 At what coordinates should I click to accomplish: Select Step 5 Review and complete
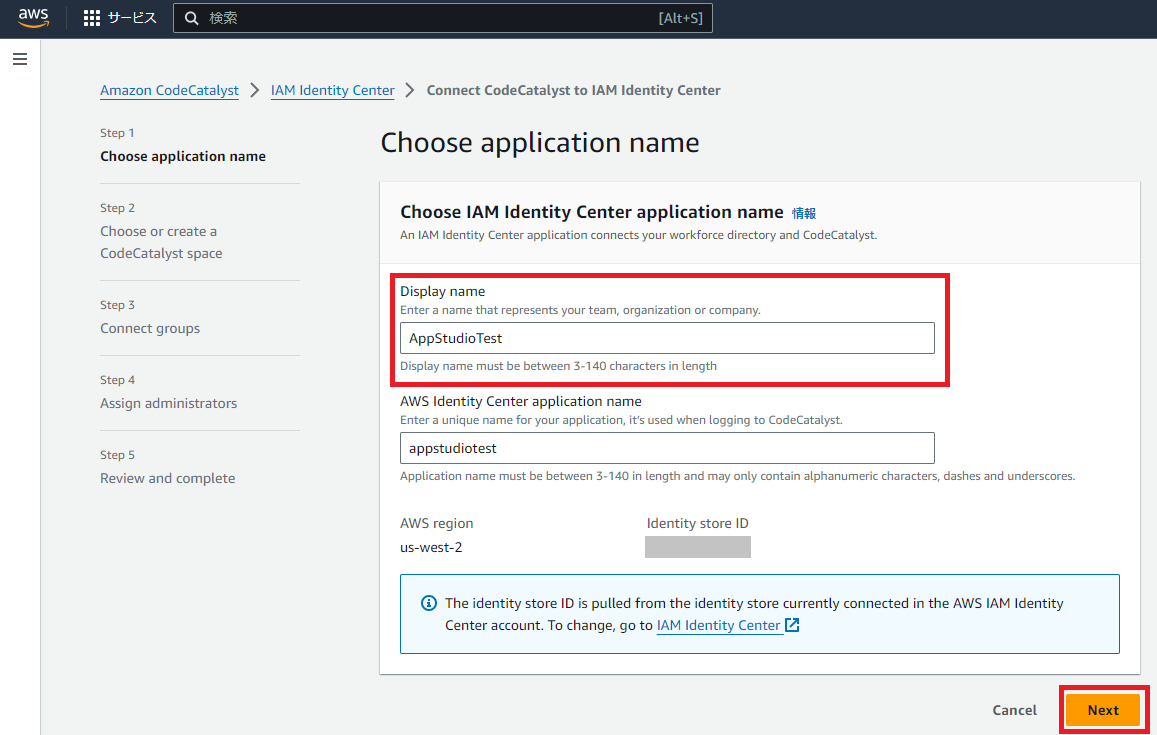click(168, 478)
